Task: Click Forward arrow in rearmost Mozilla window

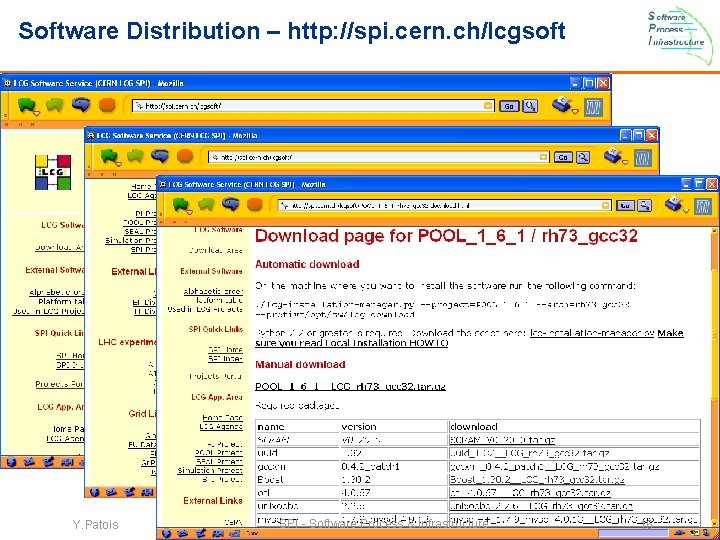Action: pyautogui.click(x=54, y=105)
